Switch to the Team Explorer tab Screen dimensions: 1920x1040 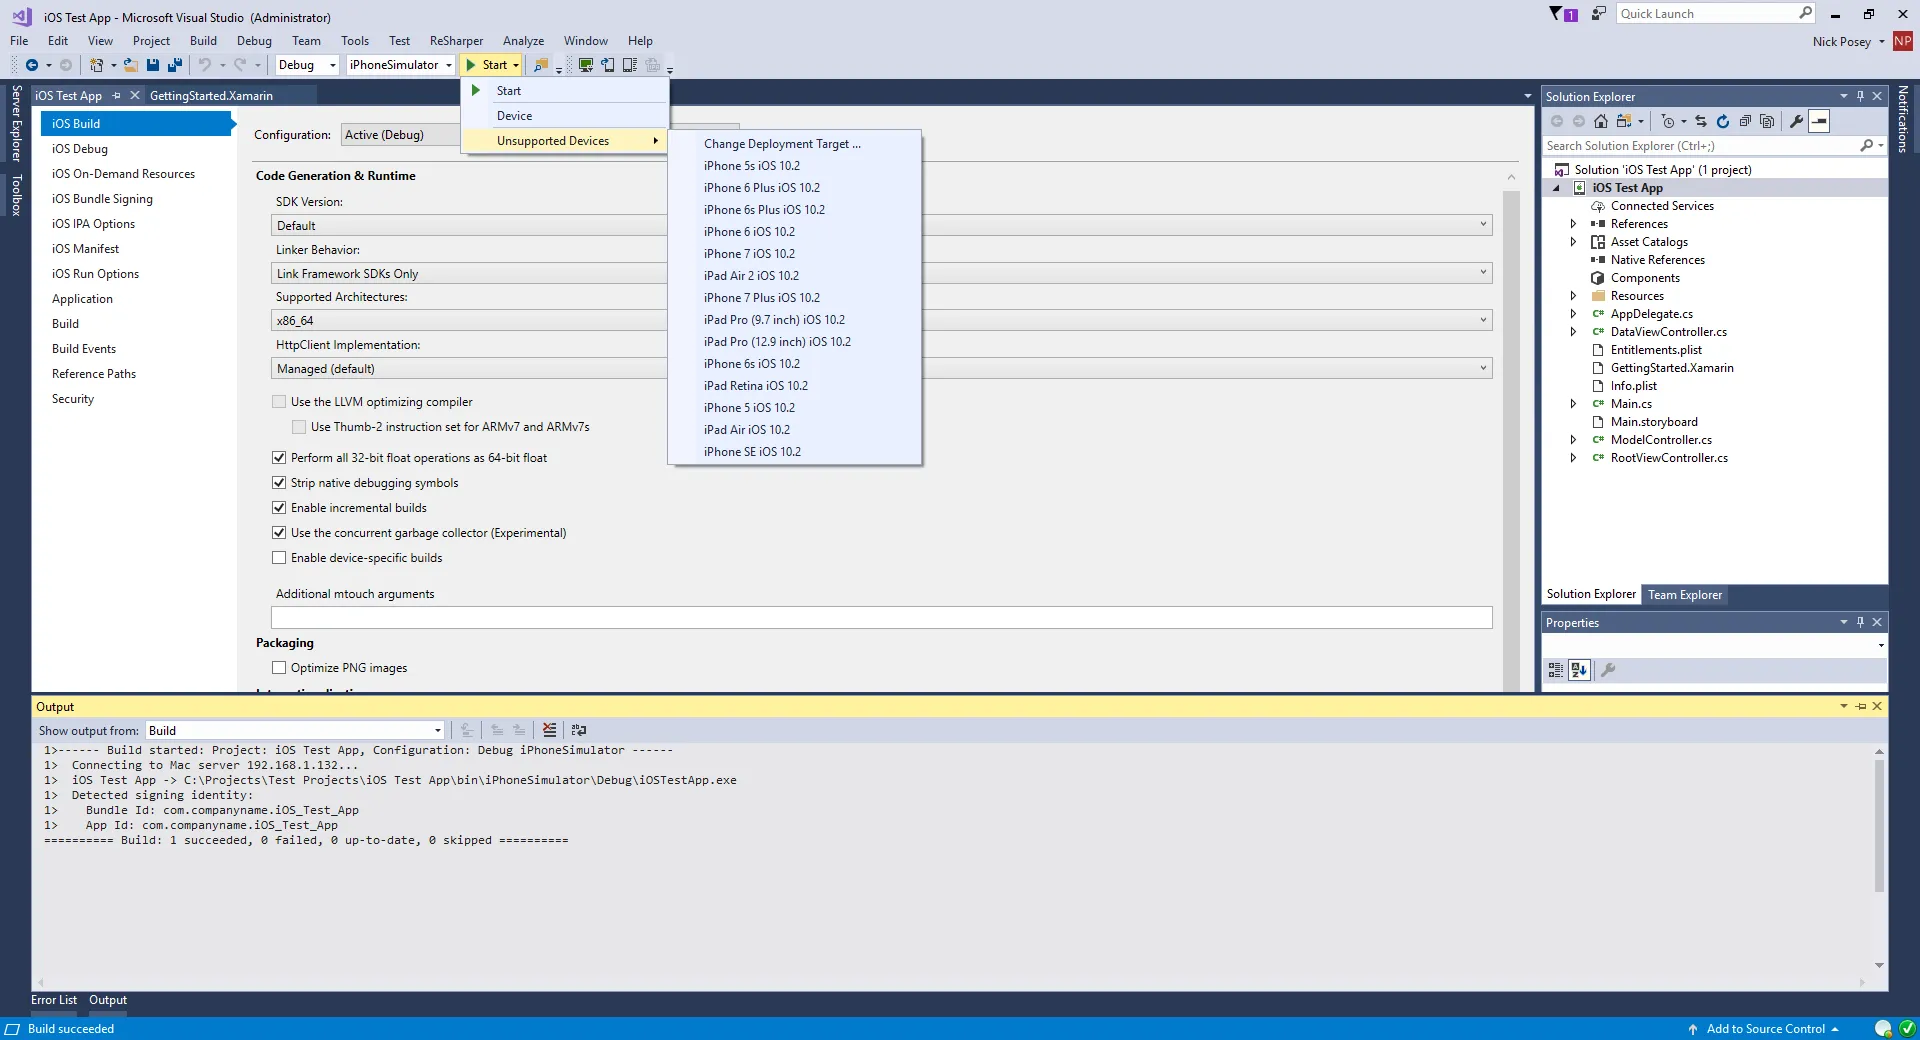coord(1685,595)
